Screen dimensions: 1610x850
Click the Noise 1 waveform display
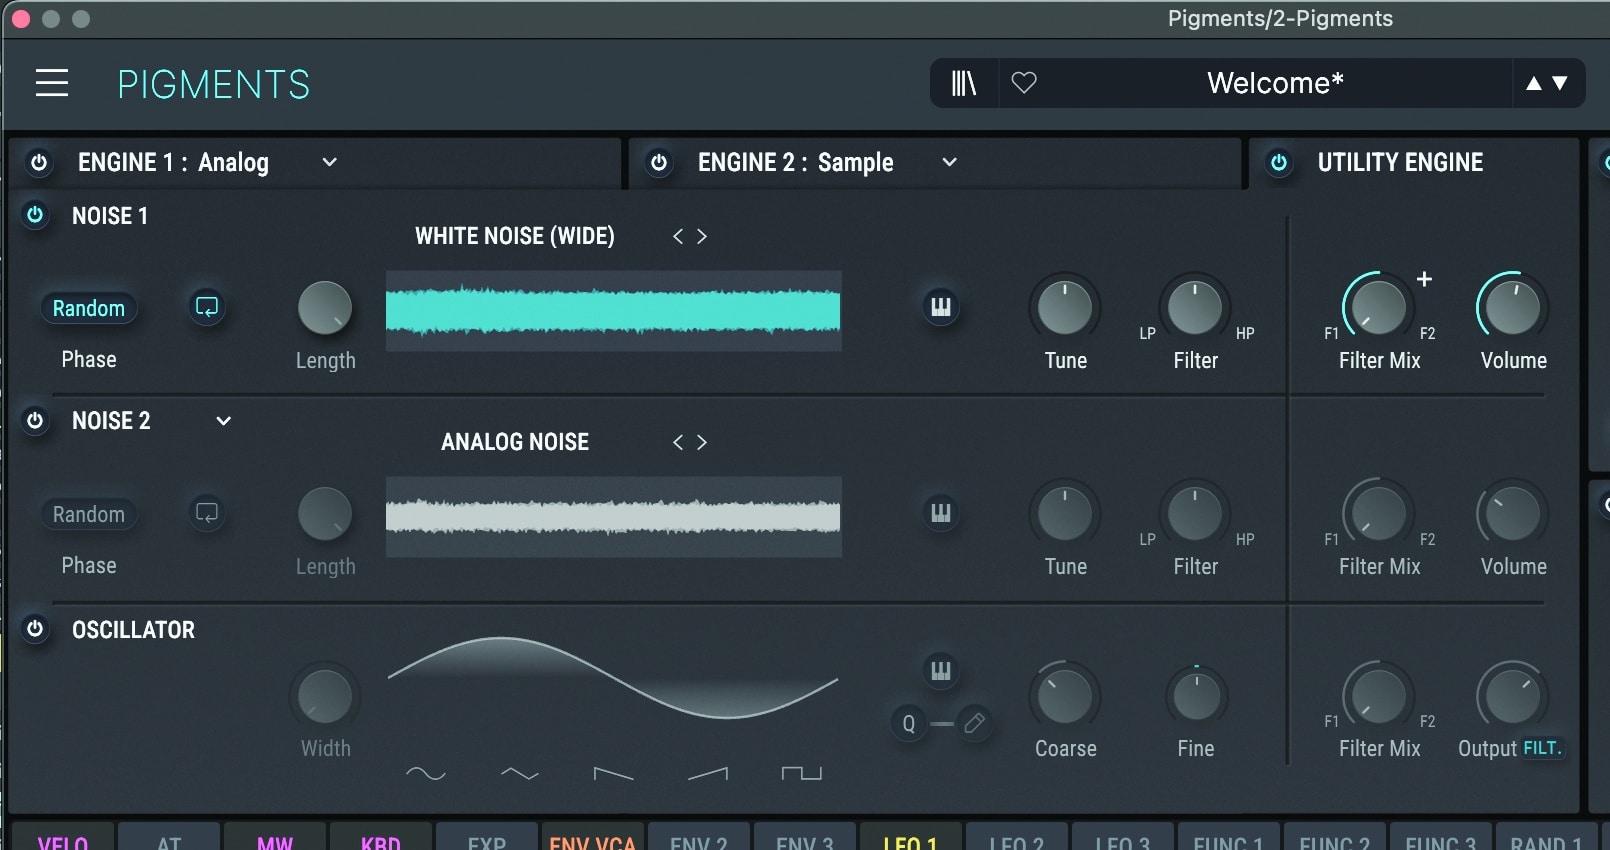613,311
